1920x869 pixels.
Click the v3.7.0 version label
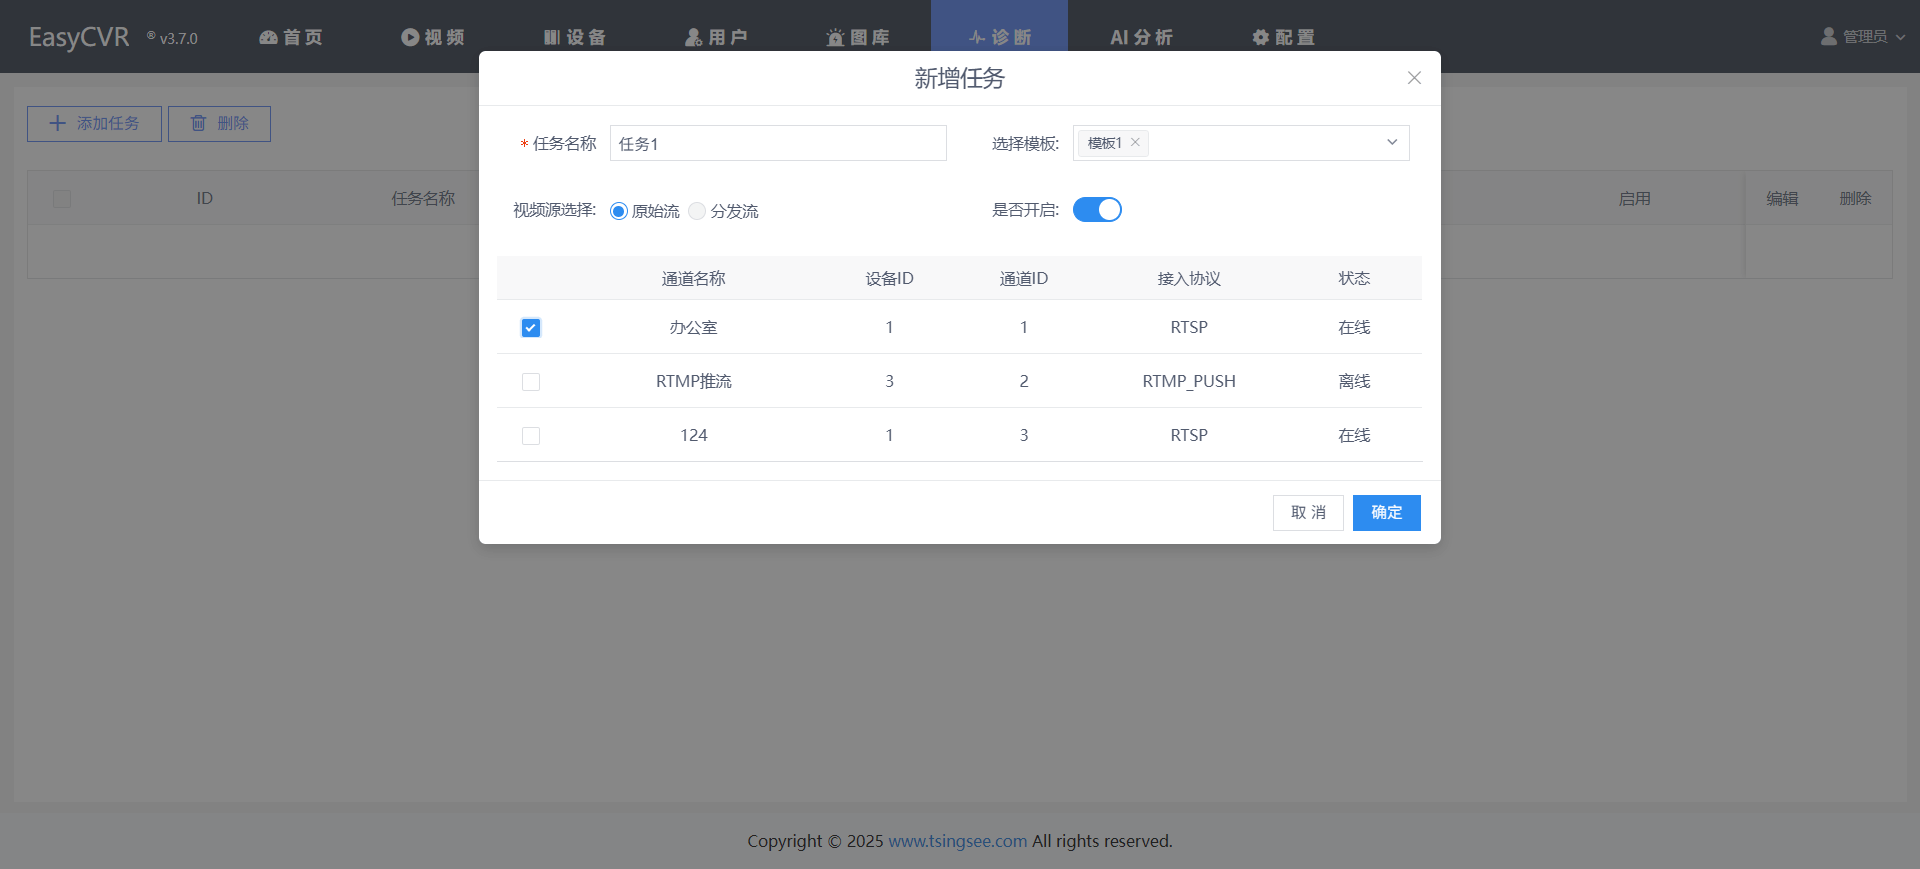(179, 38)
